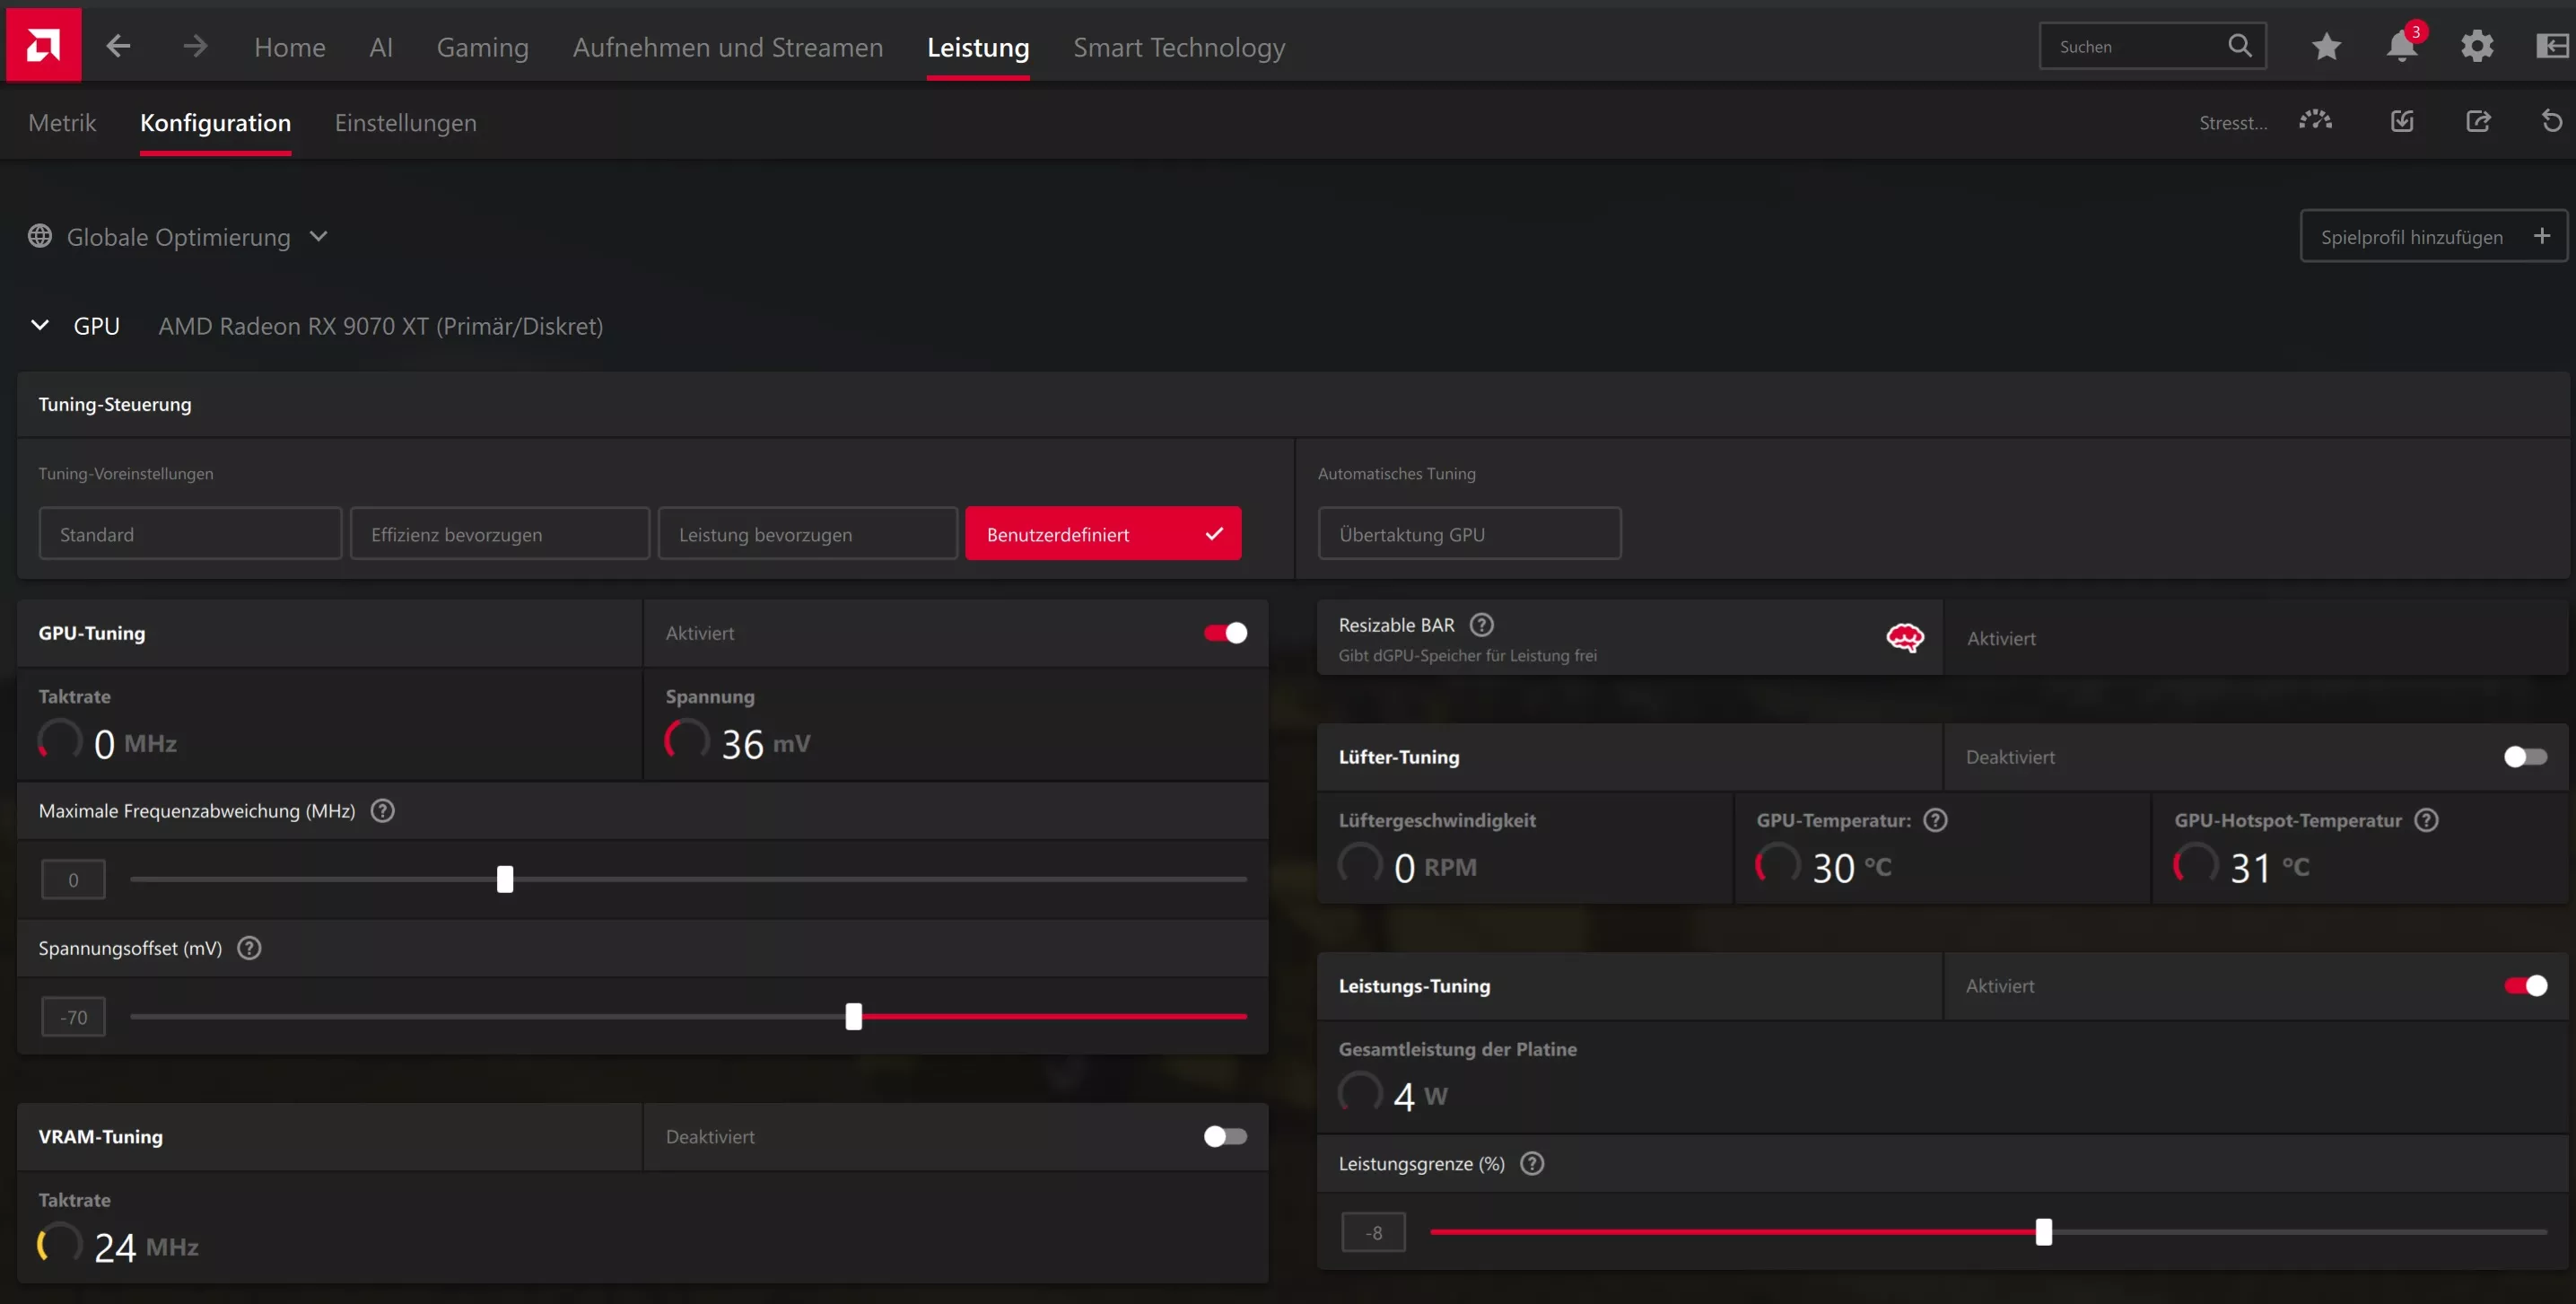Open help for GPU-Hotspot-Temperatur
This screenshot has width=2576, height=1304.
point(2426,820)
